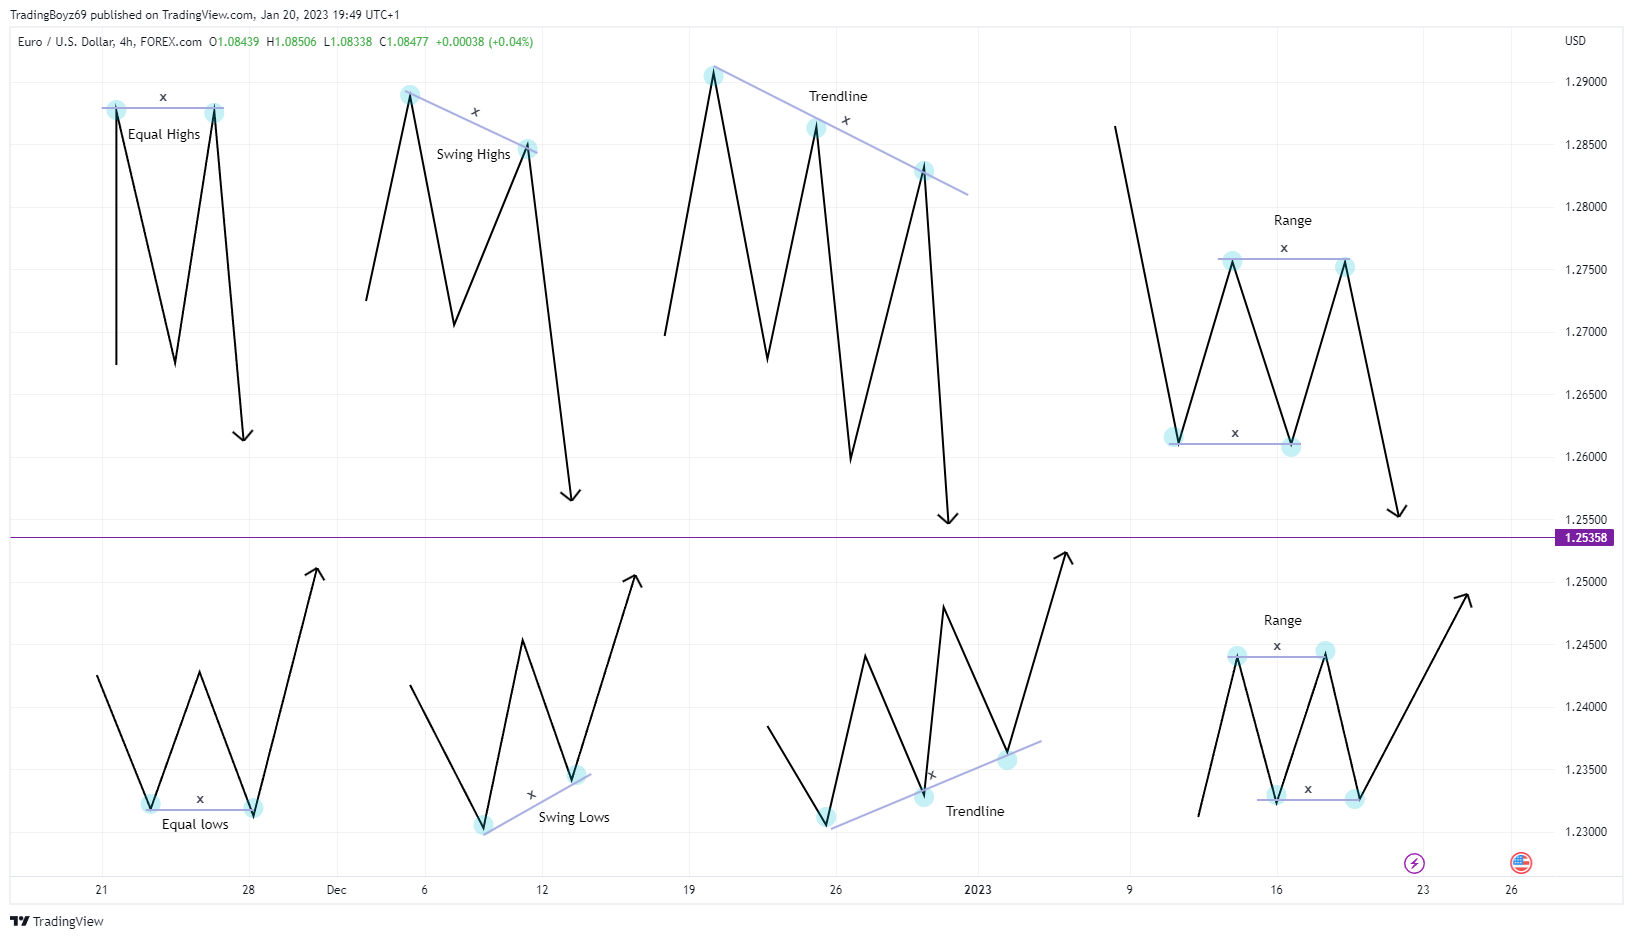
Task: Click the Equal lows annotation text
Action: click(195, 824)
